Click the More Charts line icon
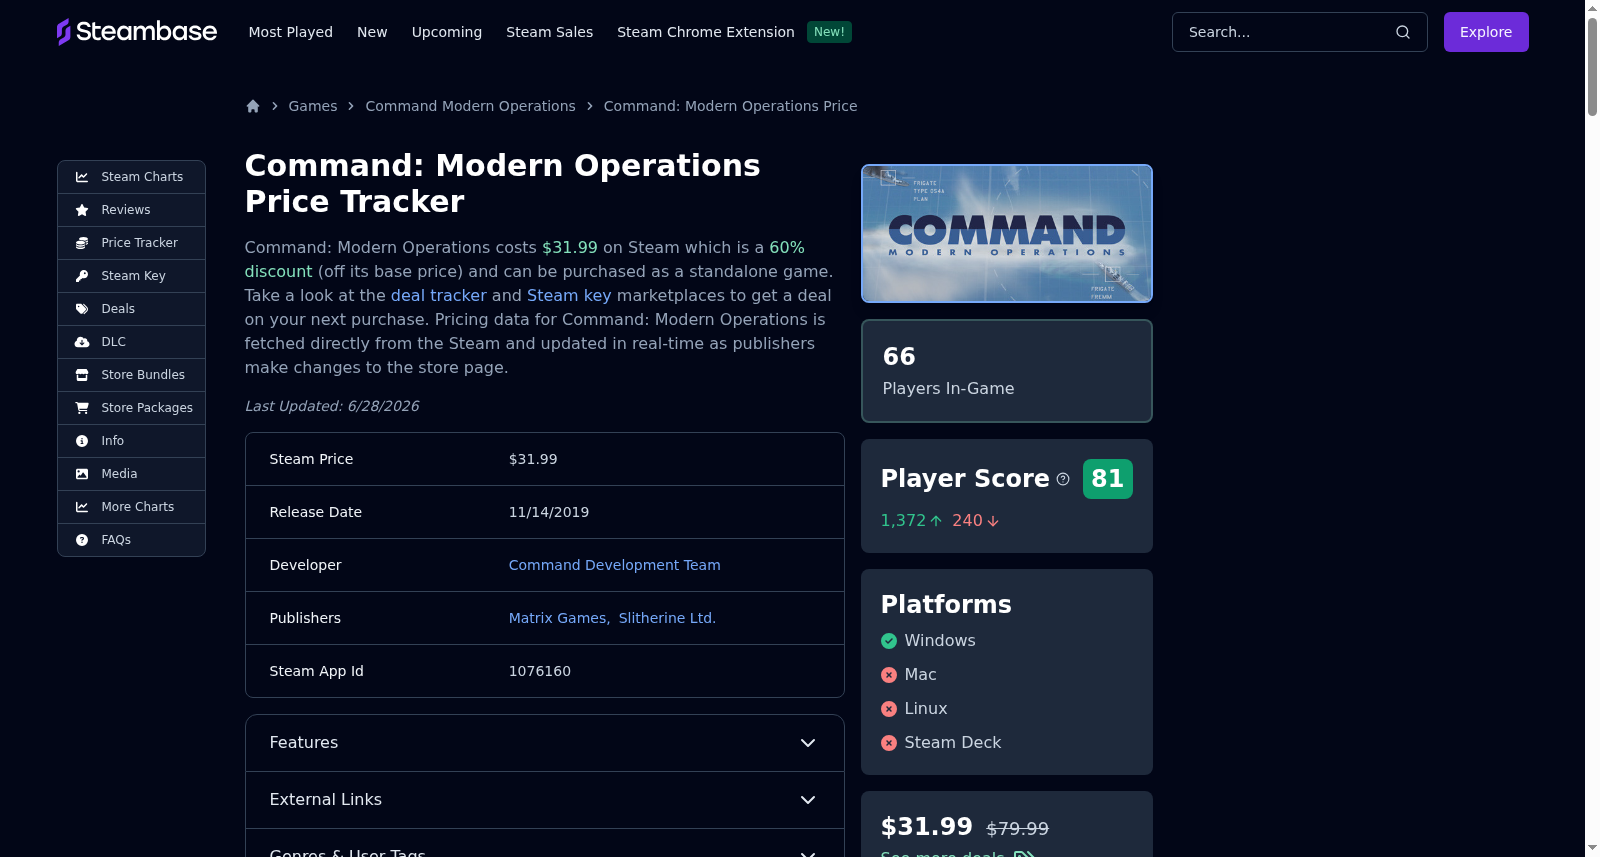 pos(82,507)
